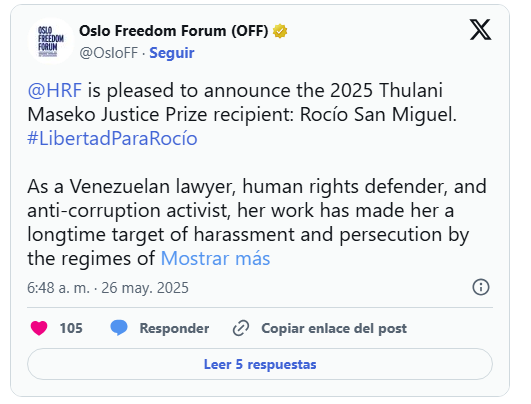Open the Oslo Freedom Forum (OFF) account name
531x404 pixels.
pos(174,31)
